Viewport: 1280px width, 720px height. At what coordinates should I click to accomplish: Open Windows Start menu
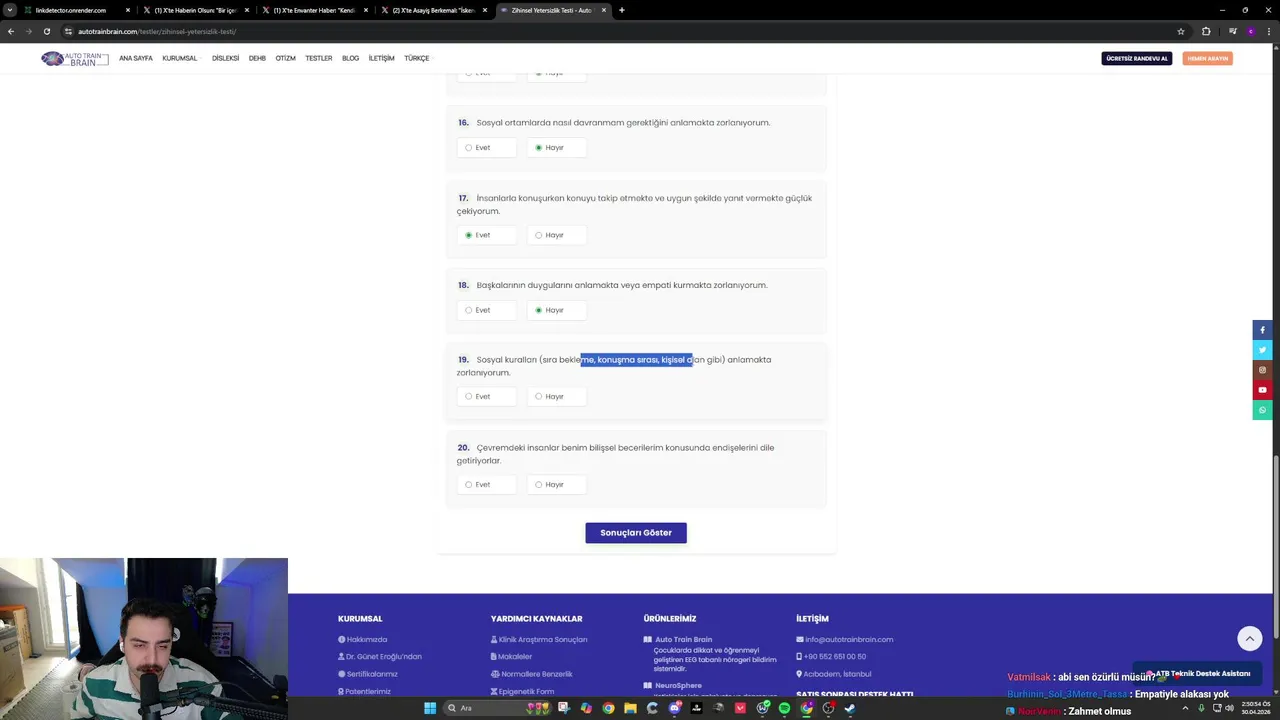tap(430, 708)
